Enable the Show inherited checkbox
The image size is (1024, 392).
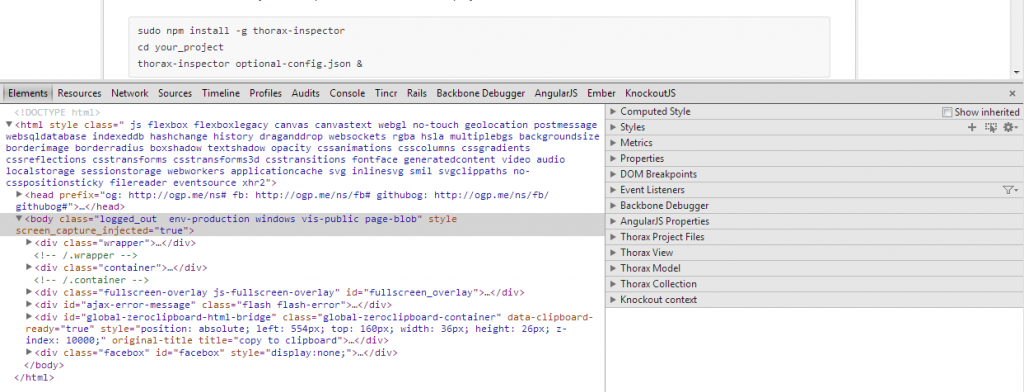[x=947, y=112]
